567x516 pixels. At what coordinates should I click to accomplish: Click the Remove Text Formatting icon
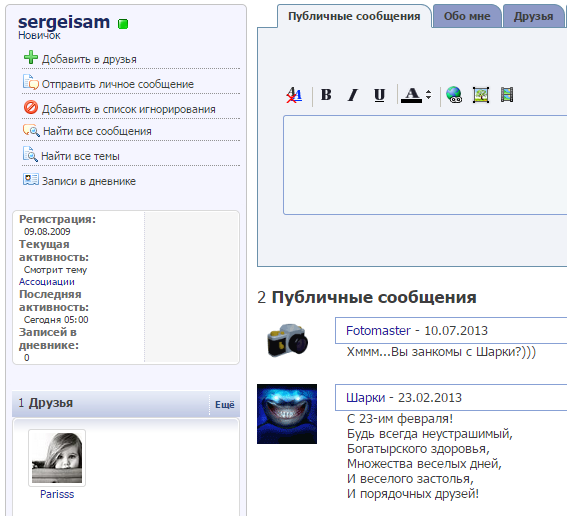[294, 95]
